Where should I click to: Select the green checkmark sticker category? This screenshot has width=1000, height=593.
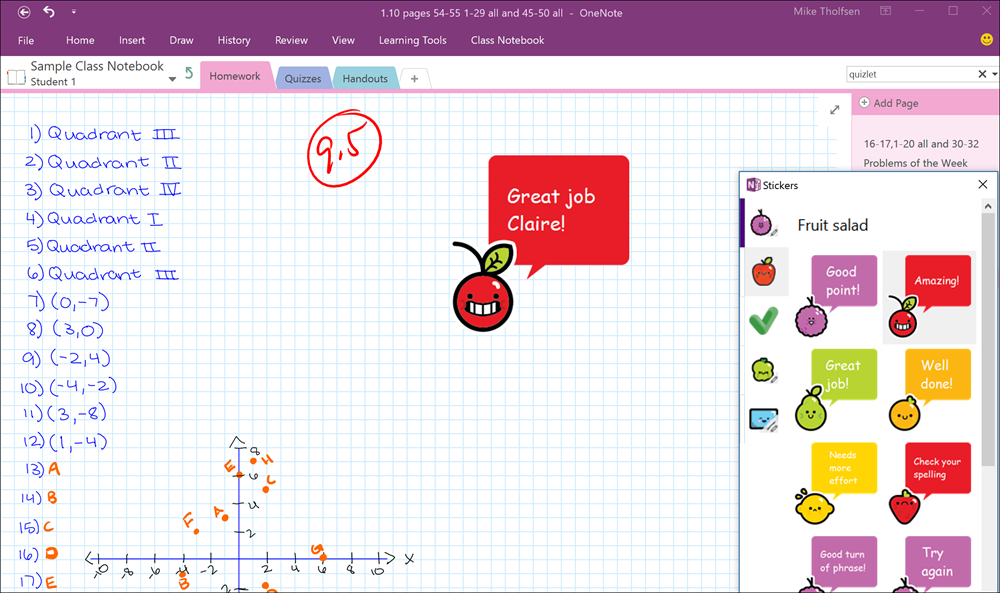[x=765, y=322]
